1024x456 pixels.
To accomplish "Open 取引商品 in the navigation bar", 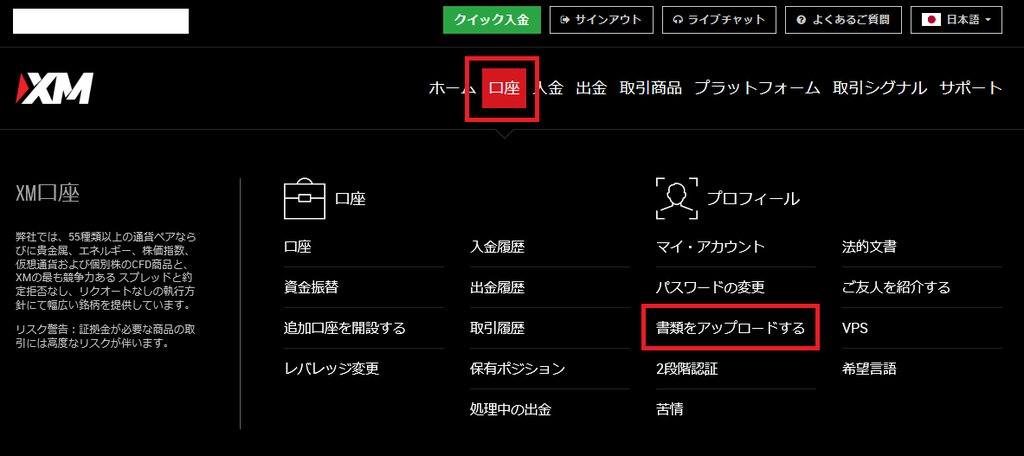I will click(650, 88).
